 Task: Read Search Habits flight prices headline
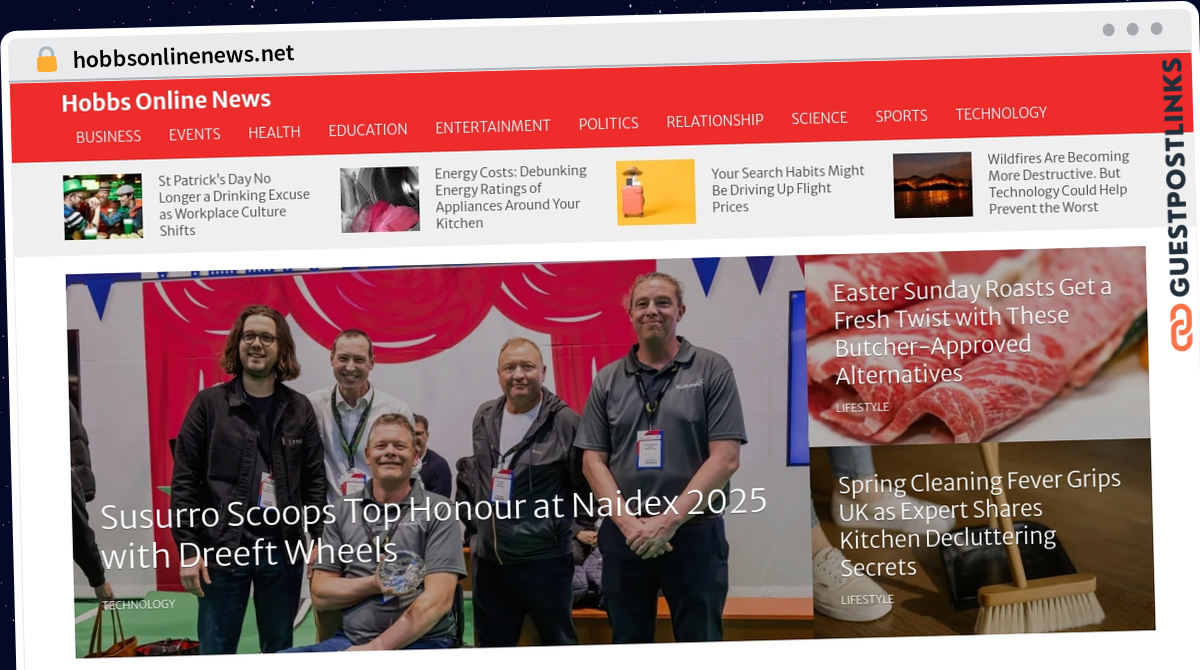click(x=788, y=189)
